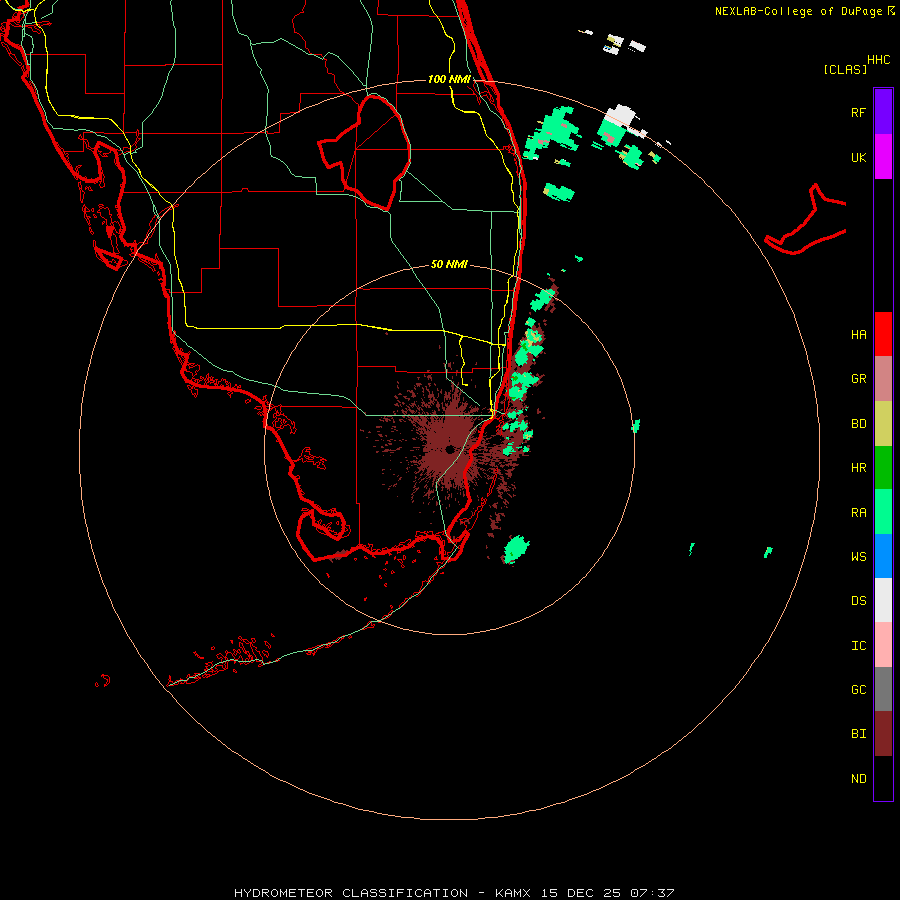This screenshot has height=900, width=900.
Task: Select the dusty pink GR legend swatch
Action: coord(883,379)
